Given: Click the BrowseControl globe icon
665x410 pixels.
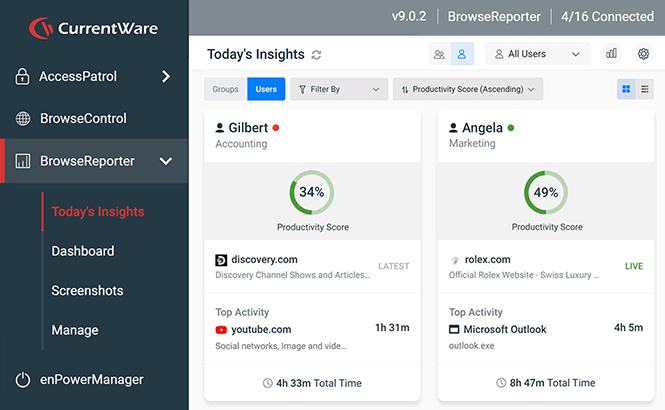Looking at the screenshot, I should coord(23,118).
